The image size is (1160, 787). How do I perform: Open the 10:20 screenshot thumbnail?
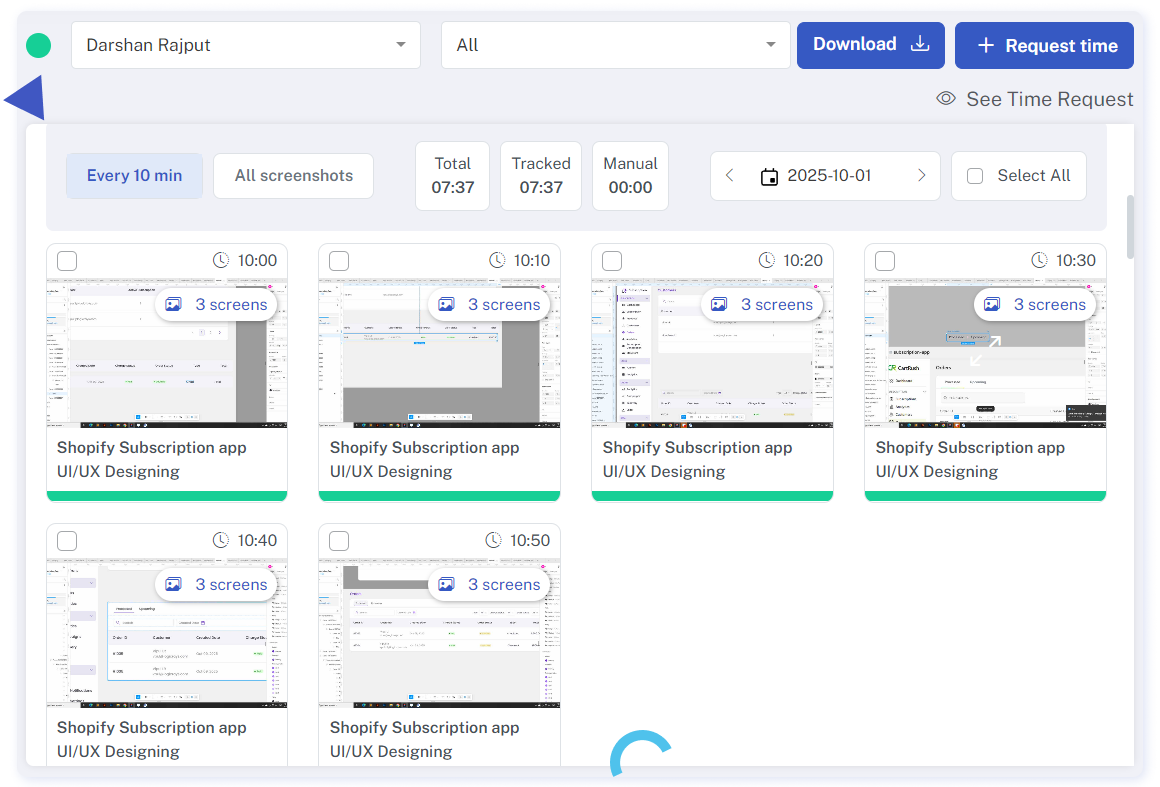coord(712,370)
